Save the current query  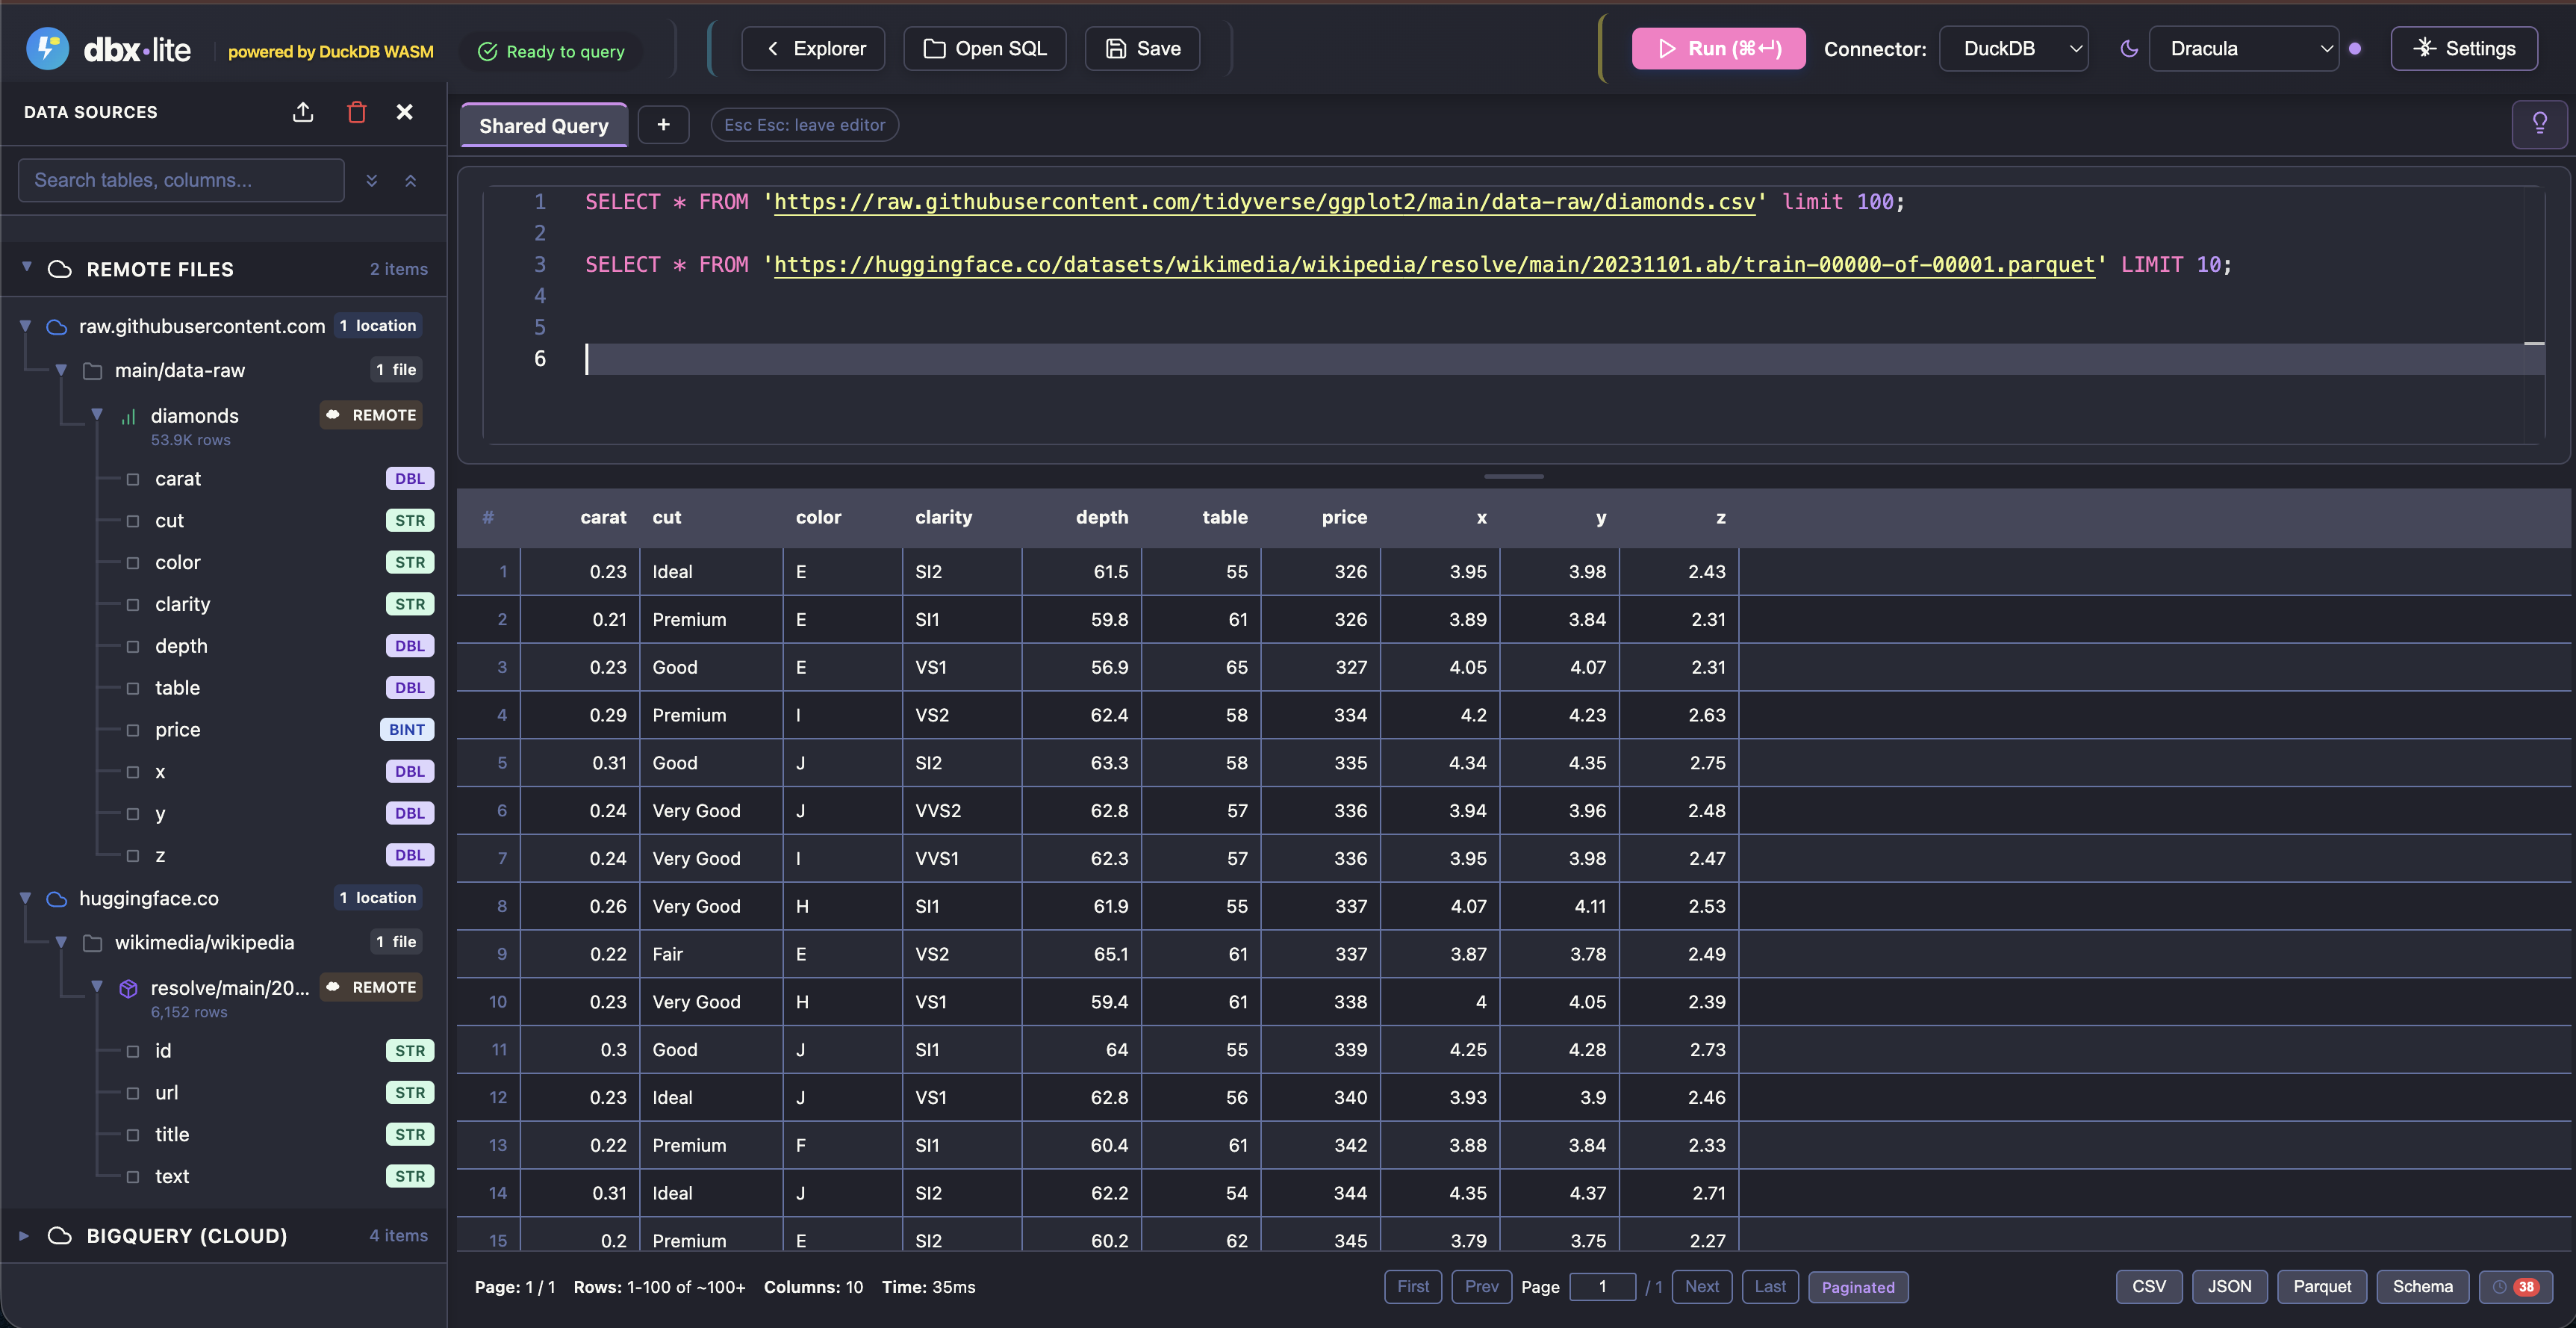[x=1143, y=49]
